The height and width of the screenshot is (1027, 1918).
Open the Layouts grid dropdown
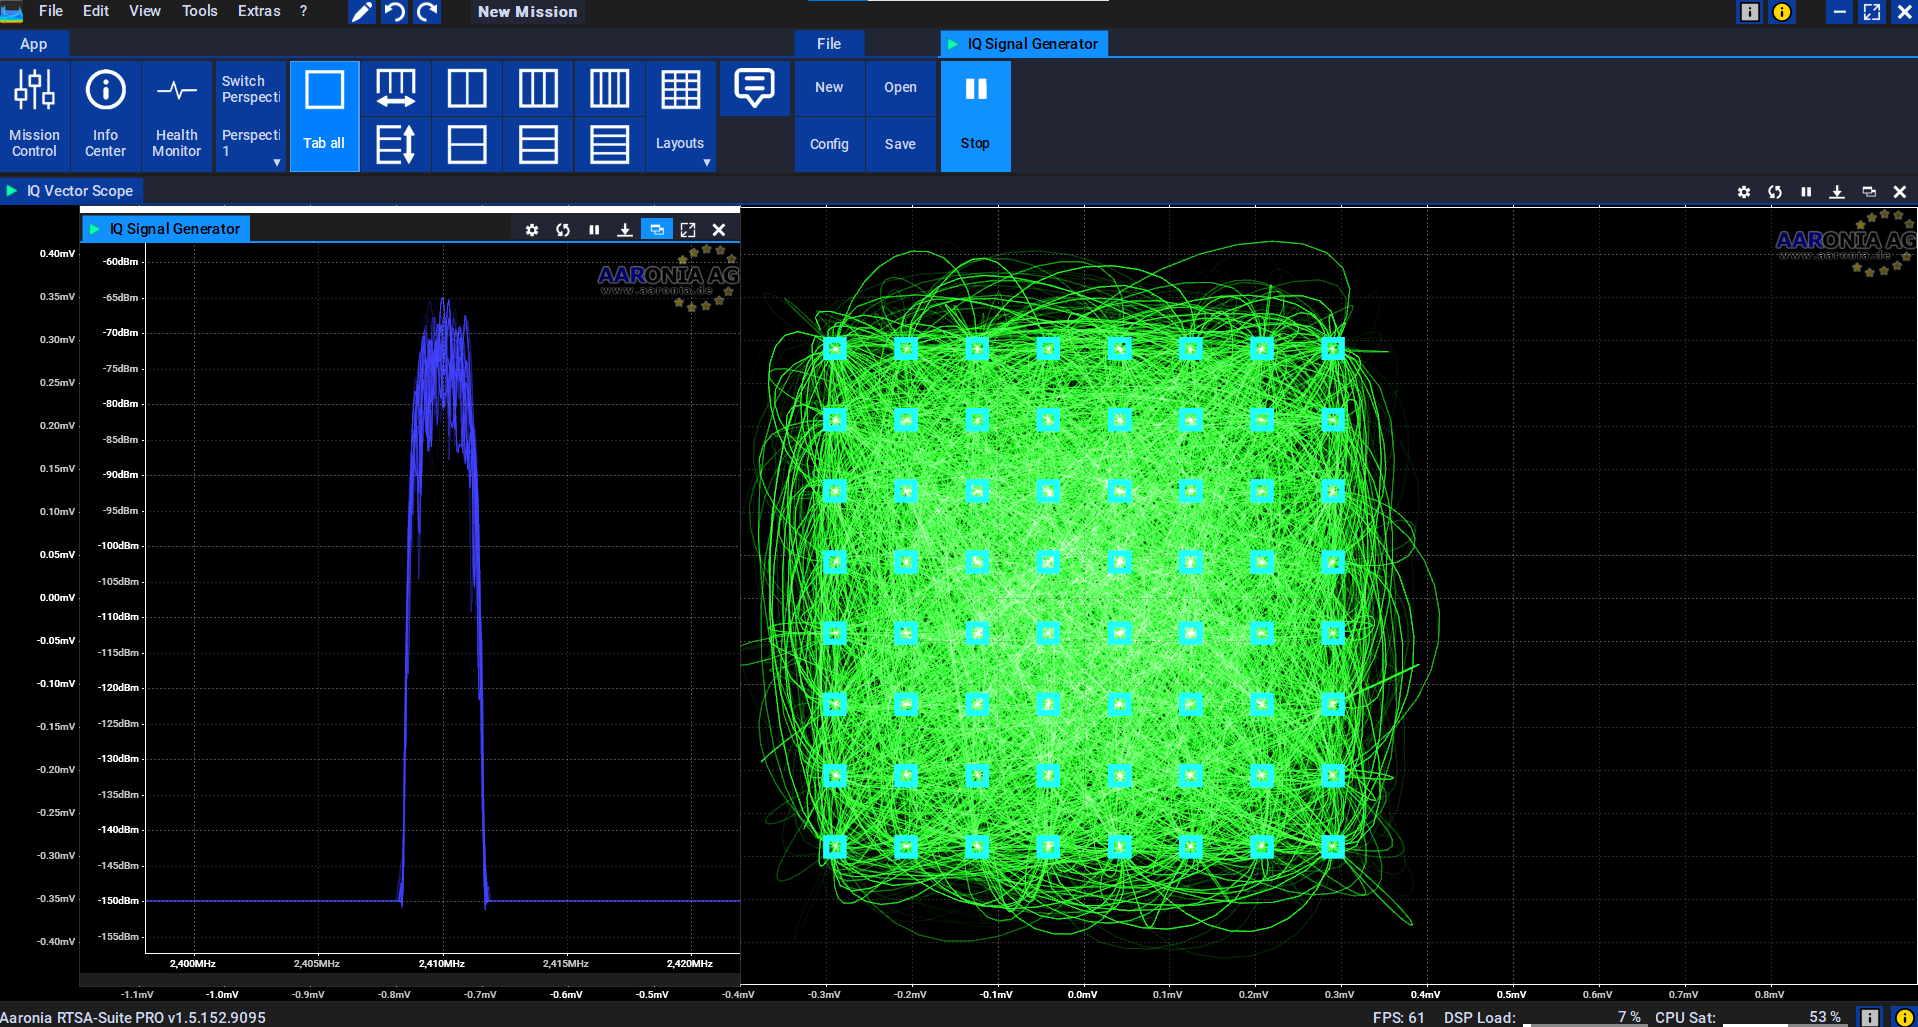pyautogui.click(x=681, y=116)
